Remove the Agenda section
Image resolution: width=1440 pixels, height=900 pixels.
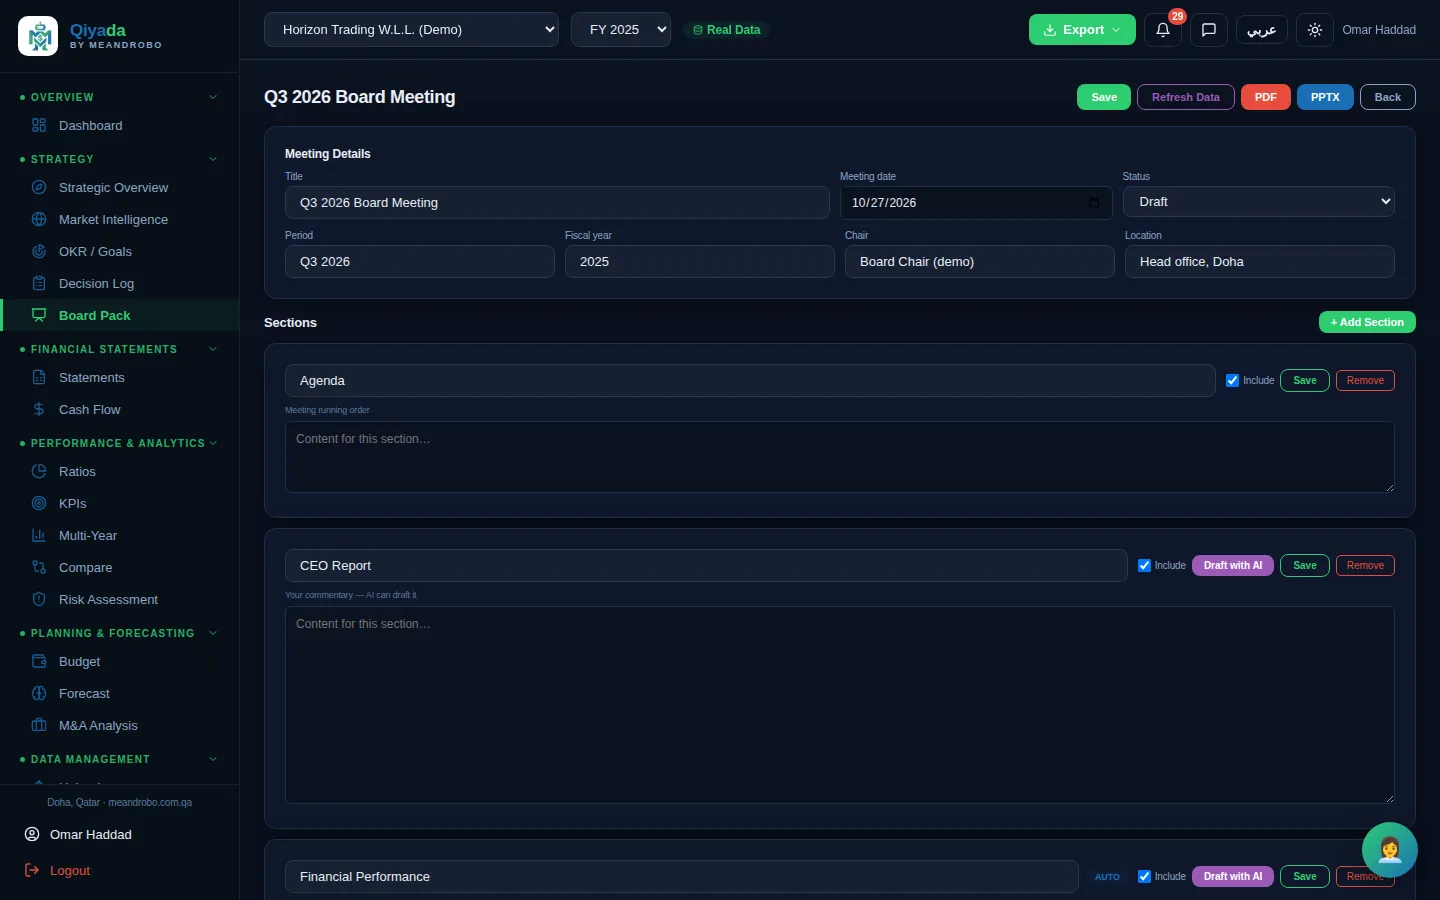pos(1365,380)
